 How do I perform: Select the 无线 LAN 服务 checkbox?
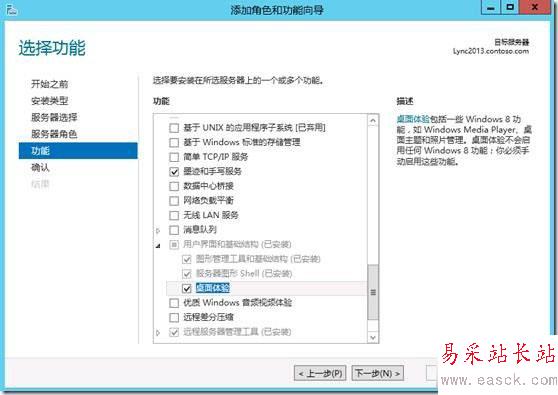click(174, 215)
